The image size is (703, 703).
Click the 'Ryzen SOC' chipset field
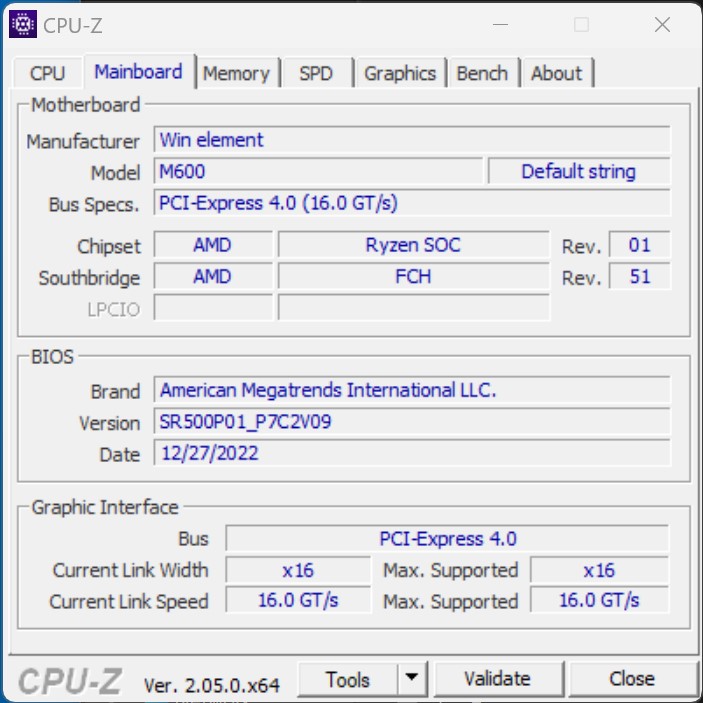413,244
